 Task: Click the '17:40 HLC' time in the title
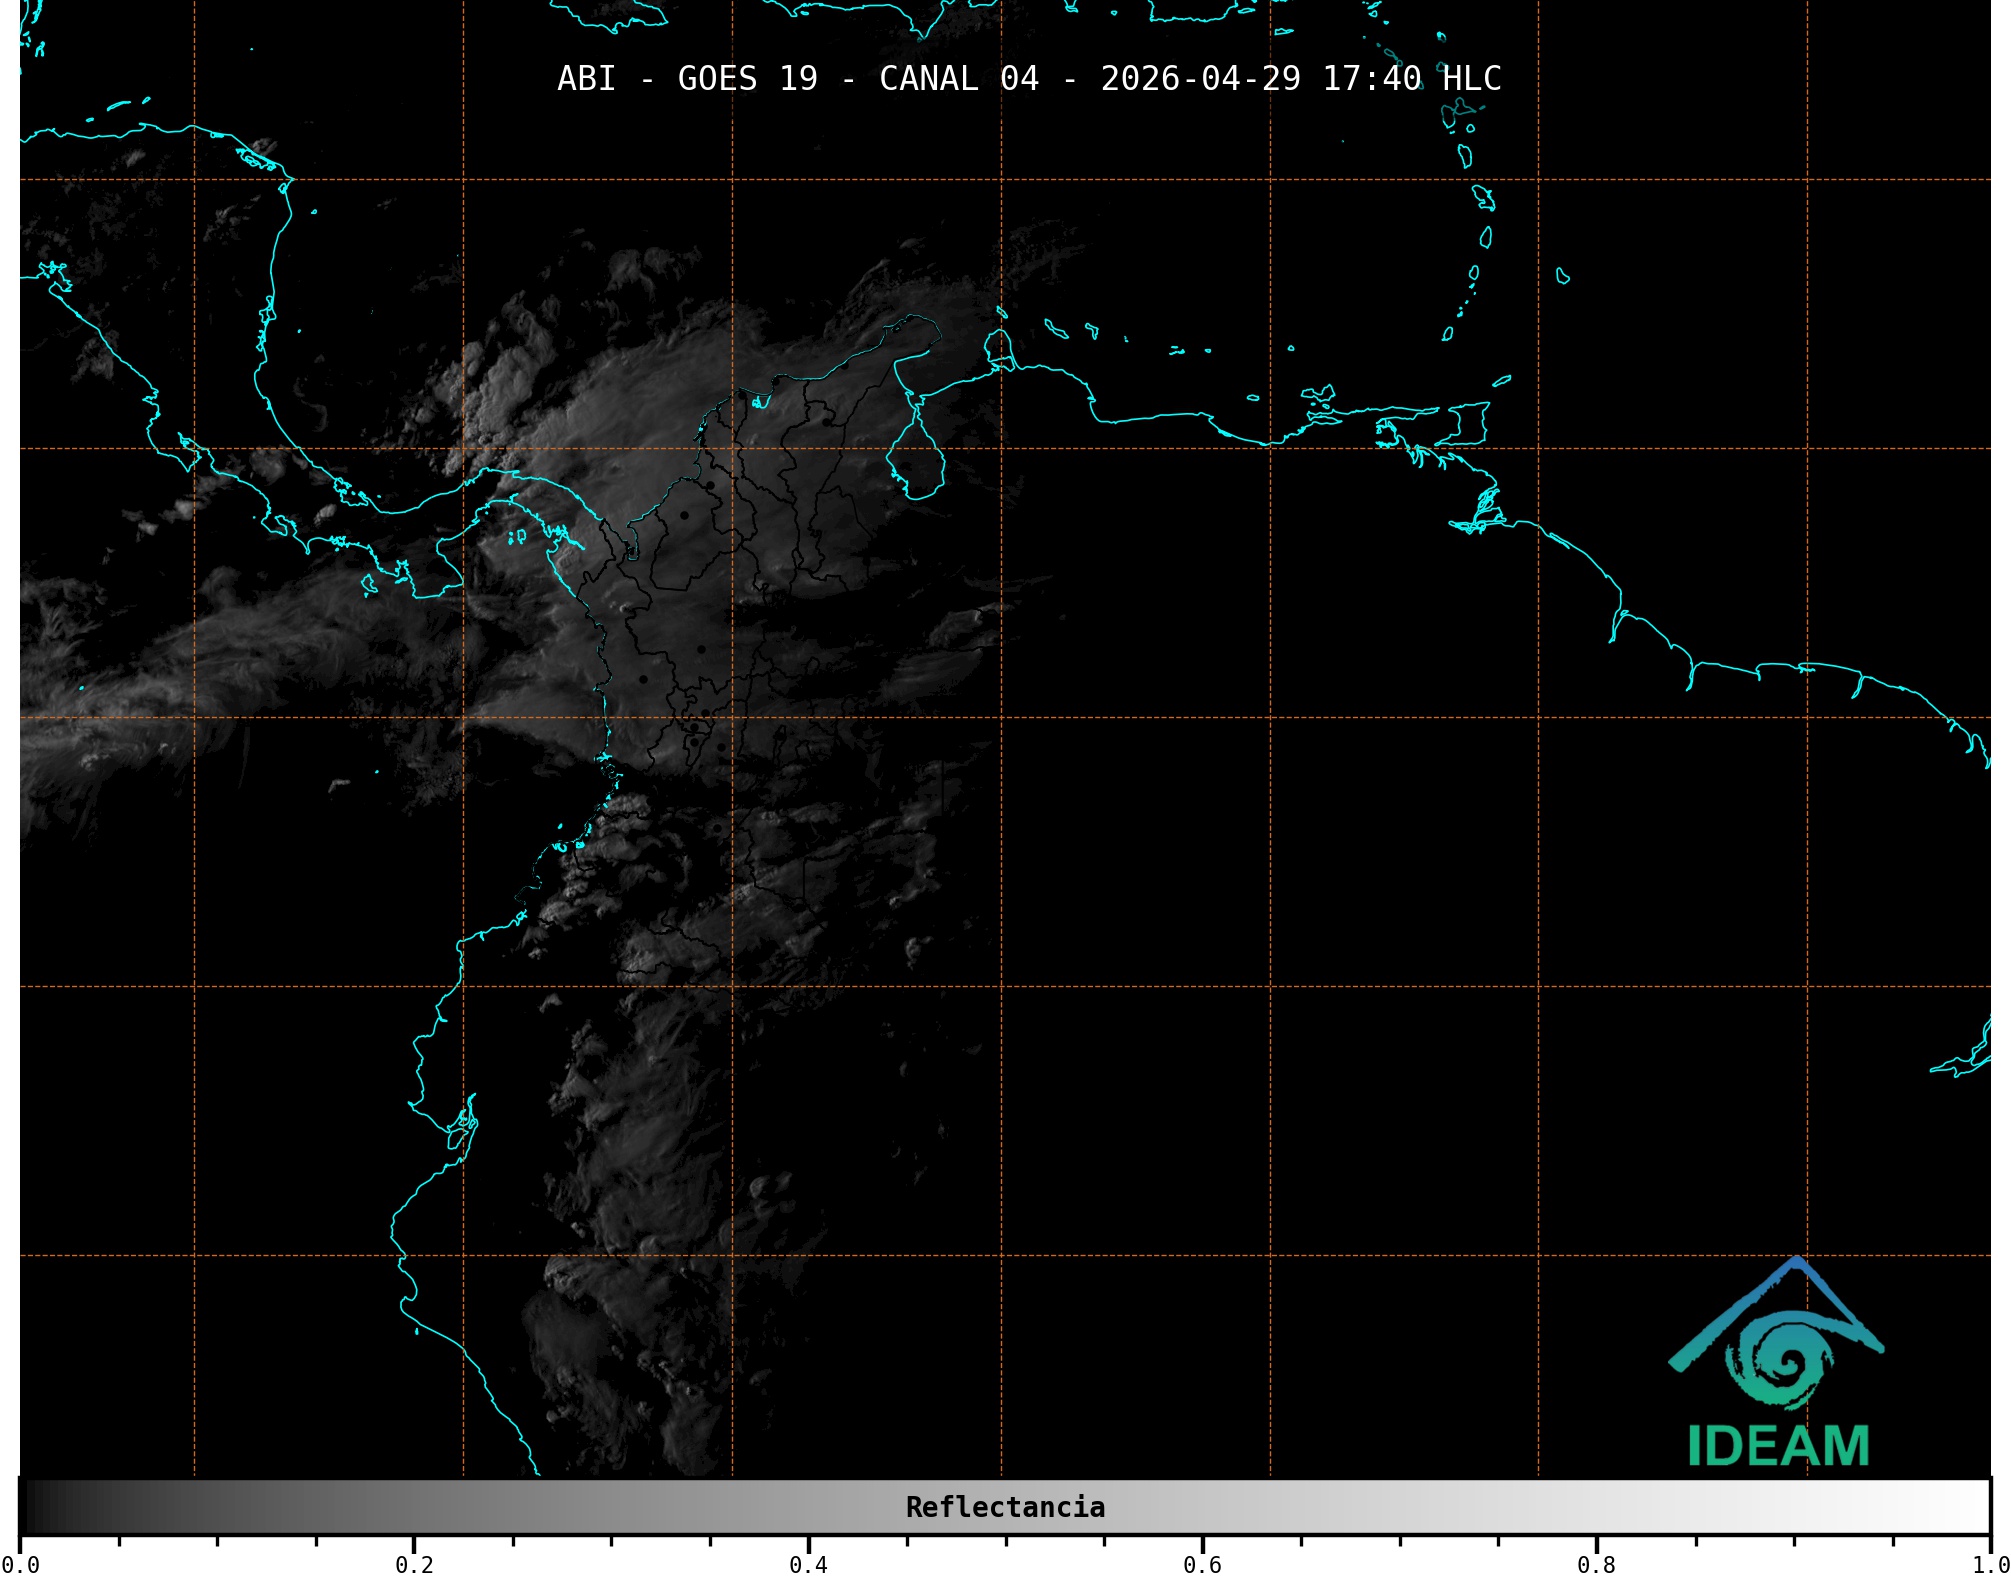pos(1411,79)
